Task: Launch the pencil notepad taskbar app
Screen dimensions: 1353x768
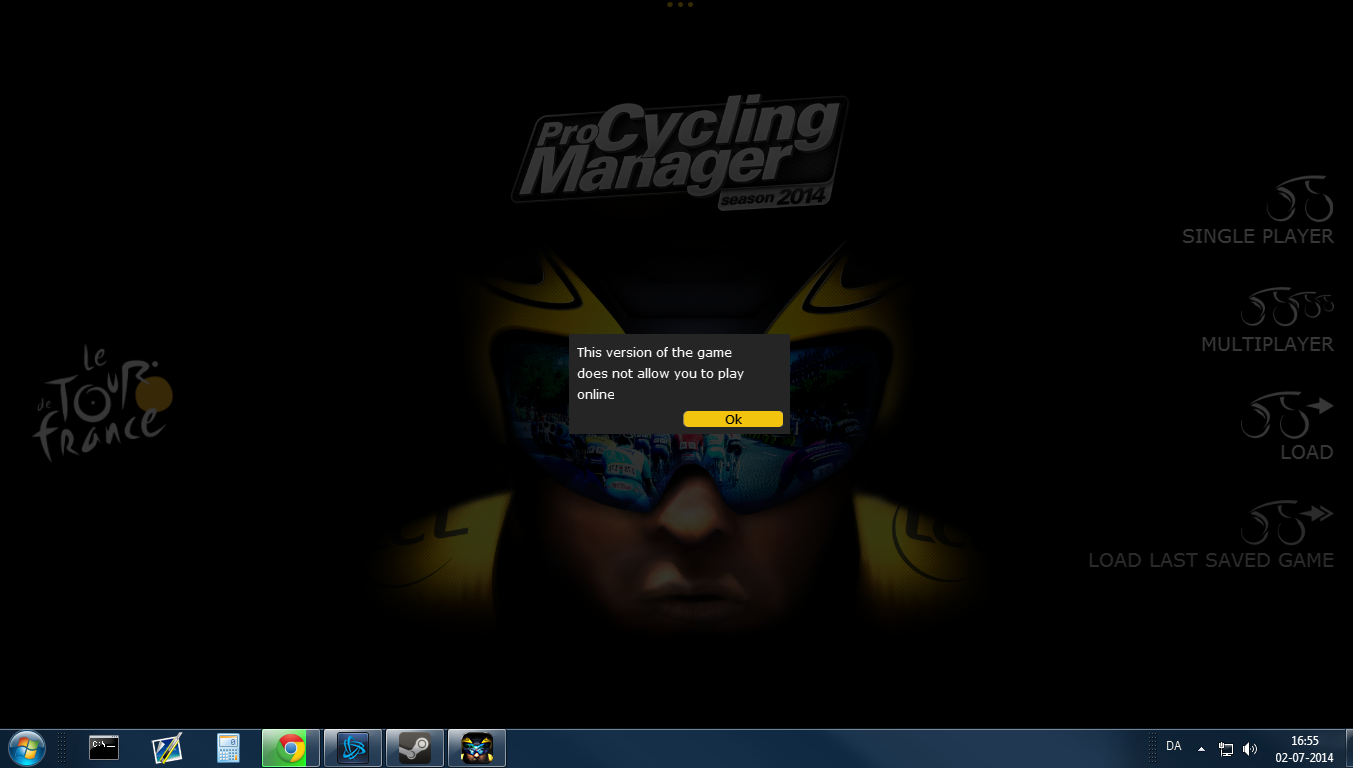Action: click(x=167, y=747)
